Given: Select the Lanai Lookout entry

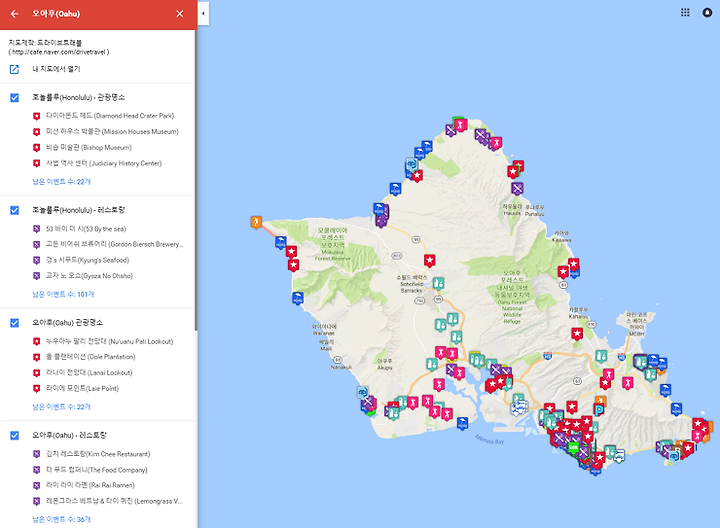Looking at the screenshot, I should pyautogui.click(x=89, y=372).
